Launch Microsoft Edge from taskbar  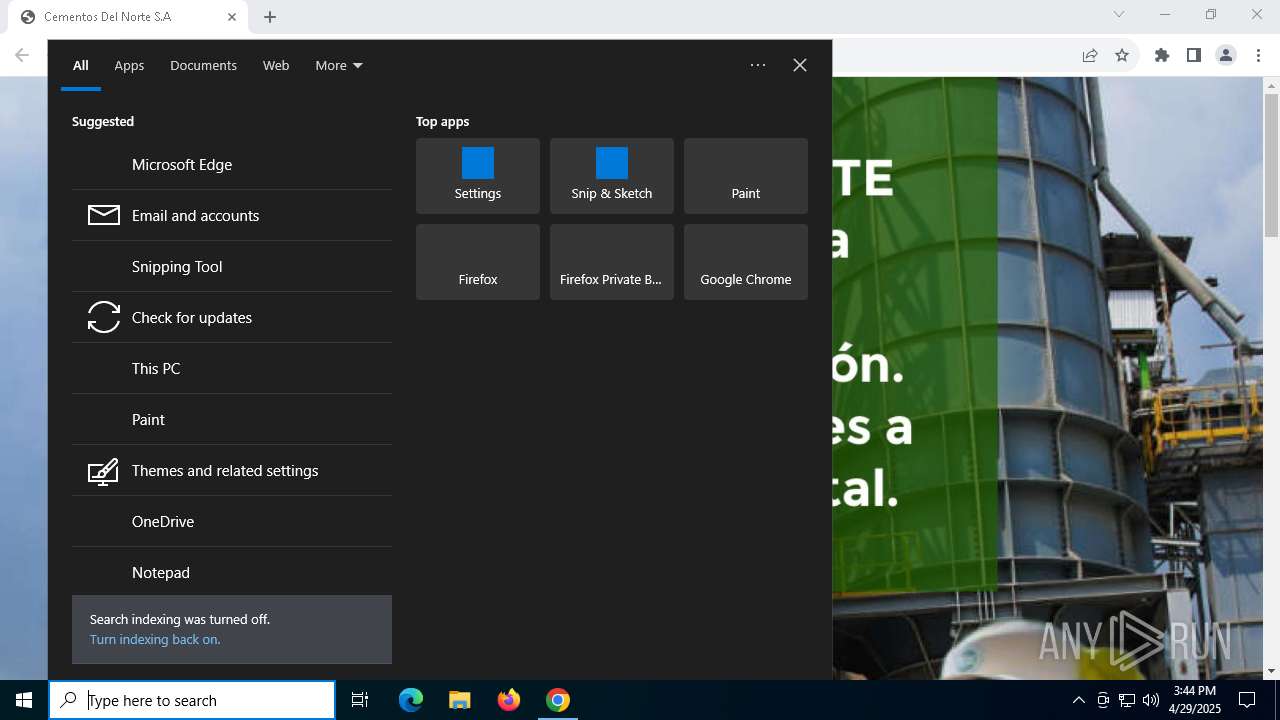(x=411, y=700)
